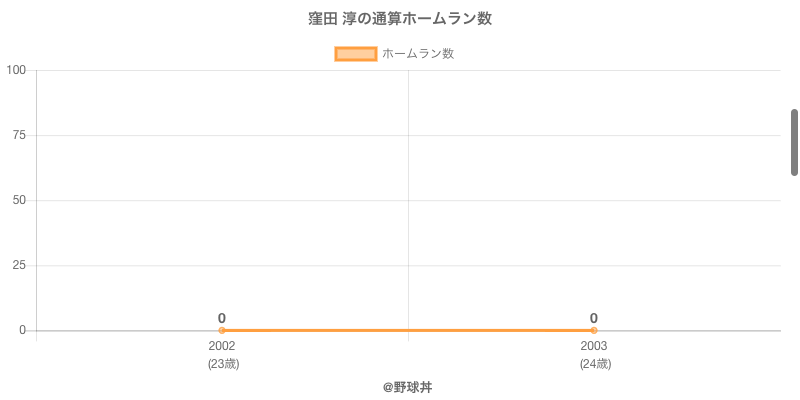Click the (23歳) age label
Screen dimensions: 800x400
pyautogui.click(x=223, y=364)
